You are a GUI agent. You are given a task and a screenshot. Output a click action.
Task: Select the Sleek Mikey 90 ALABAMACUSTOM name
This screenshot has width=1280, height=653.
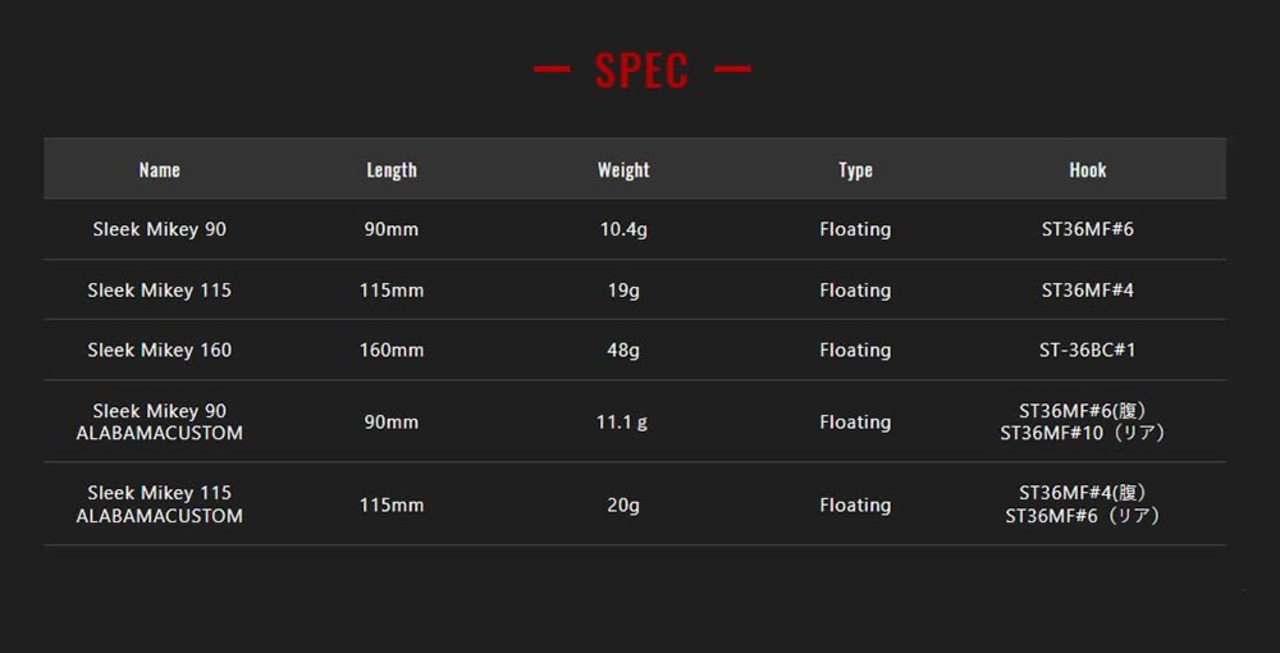coord(159,422)
